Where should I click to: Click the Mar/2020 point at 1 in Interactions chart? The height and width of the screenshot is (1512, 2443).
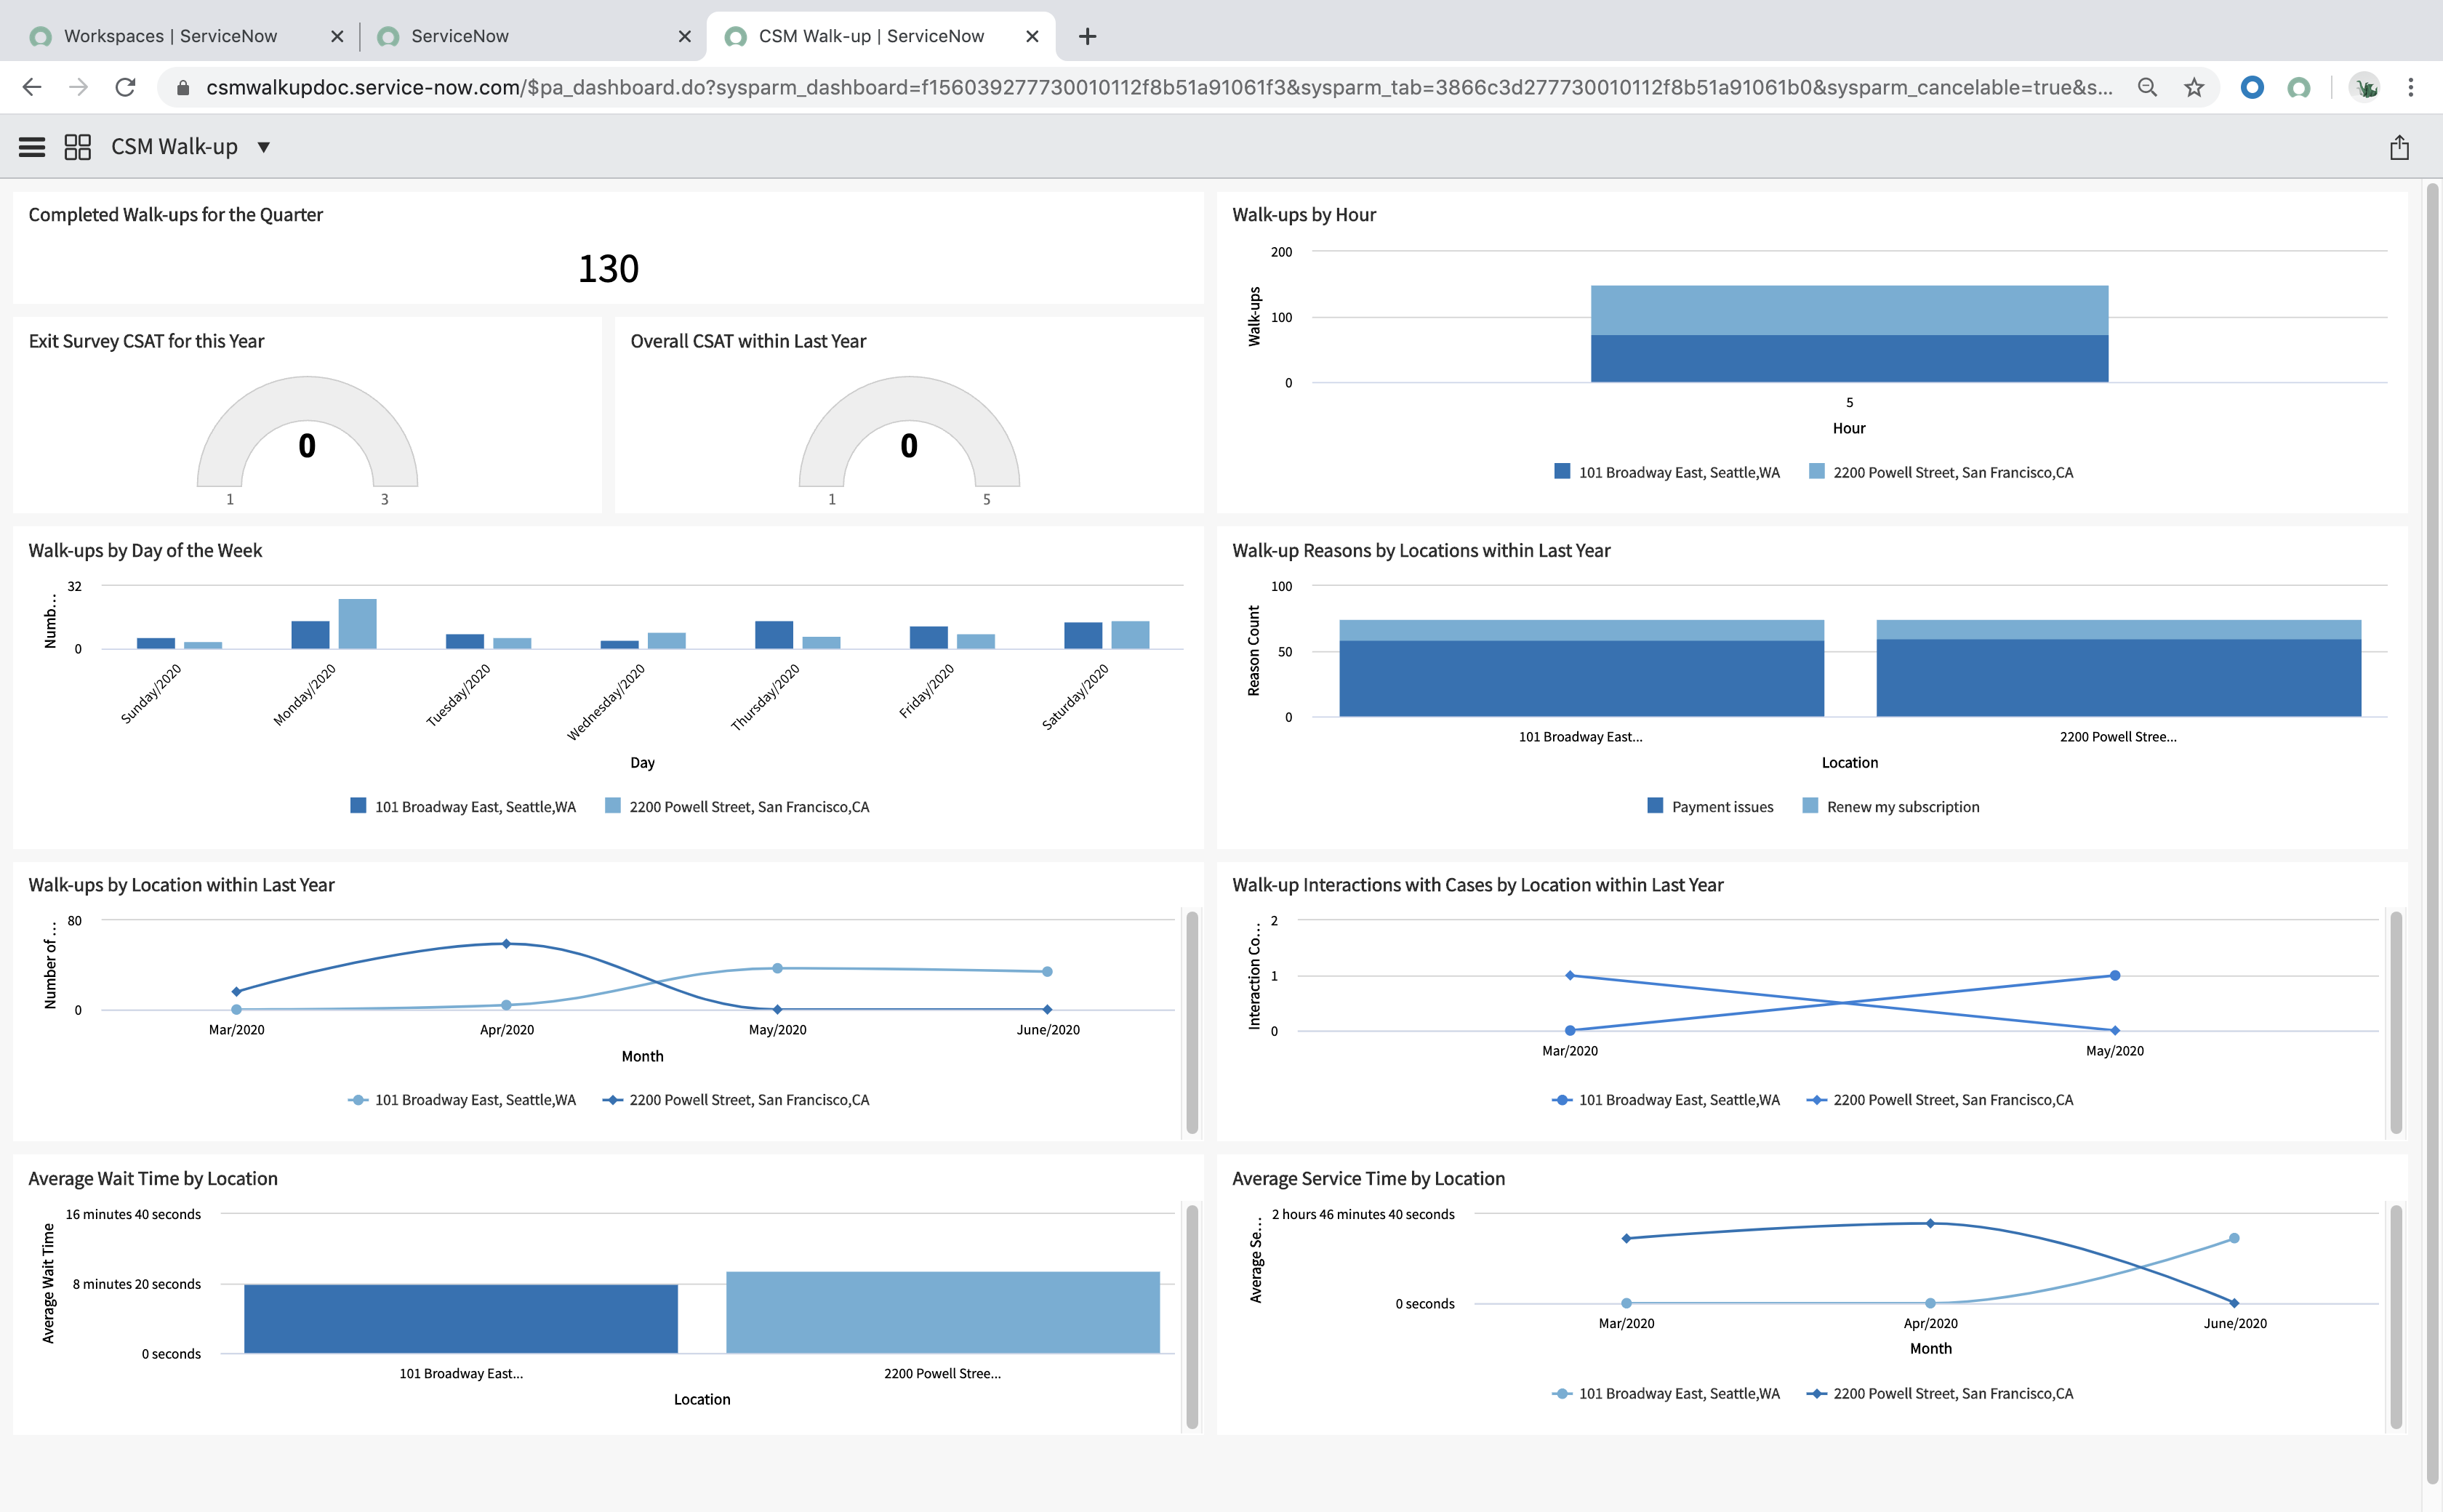coord(1570,975)
